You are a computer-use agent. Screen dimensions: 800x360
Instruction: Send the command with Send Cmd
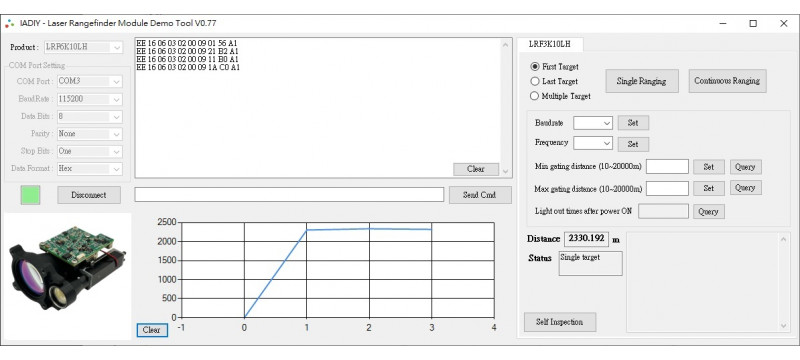click(x=480, y=195)
